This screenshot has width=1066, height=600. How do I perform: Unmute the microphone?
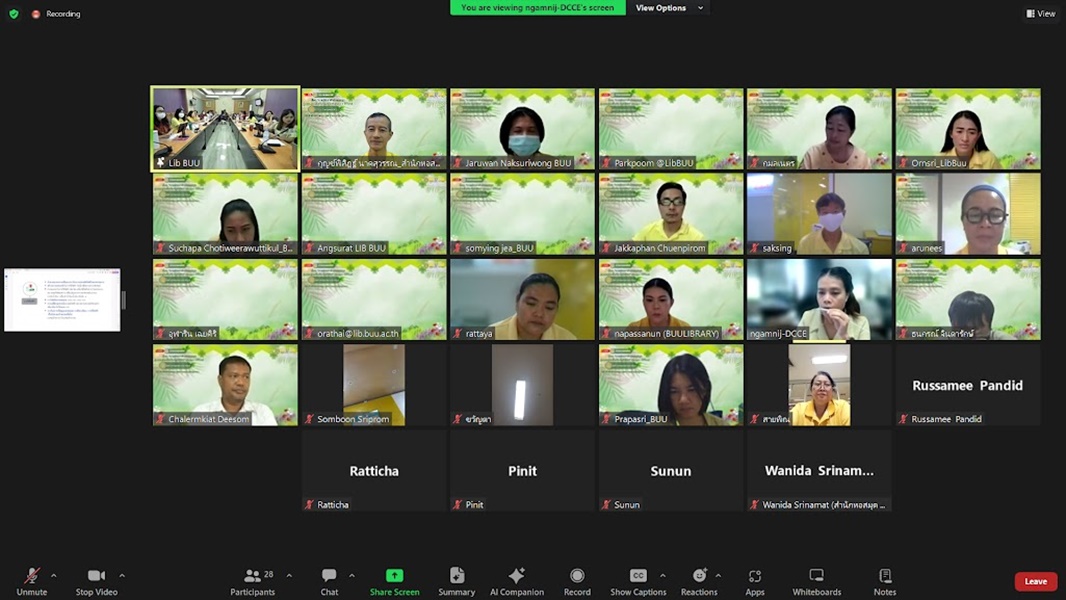[32, 581]
